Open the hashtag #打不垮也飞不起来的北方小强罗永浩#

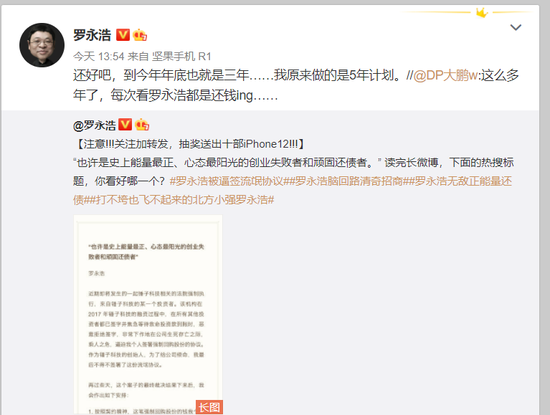point(179,200)
